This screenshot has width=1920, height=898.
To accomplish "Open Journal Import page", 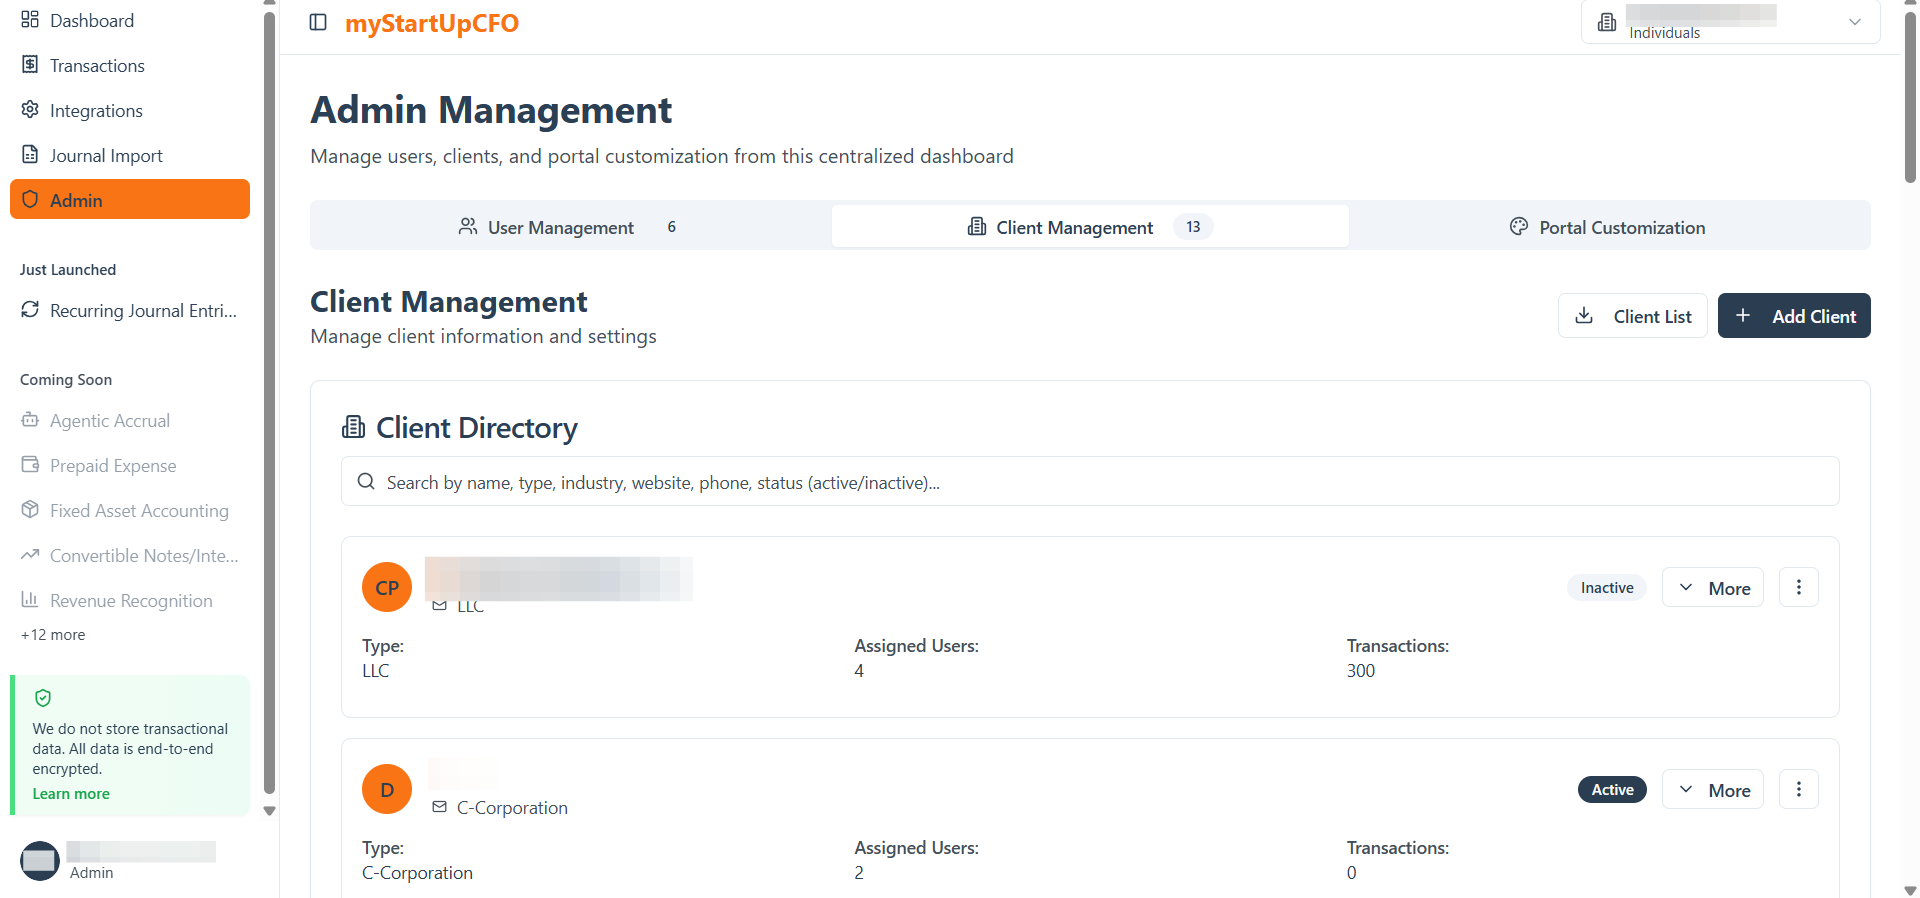I will tap(130, 155).
